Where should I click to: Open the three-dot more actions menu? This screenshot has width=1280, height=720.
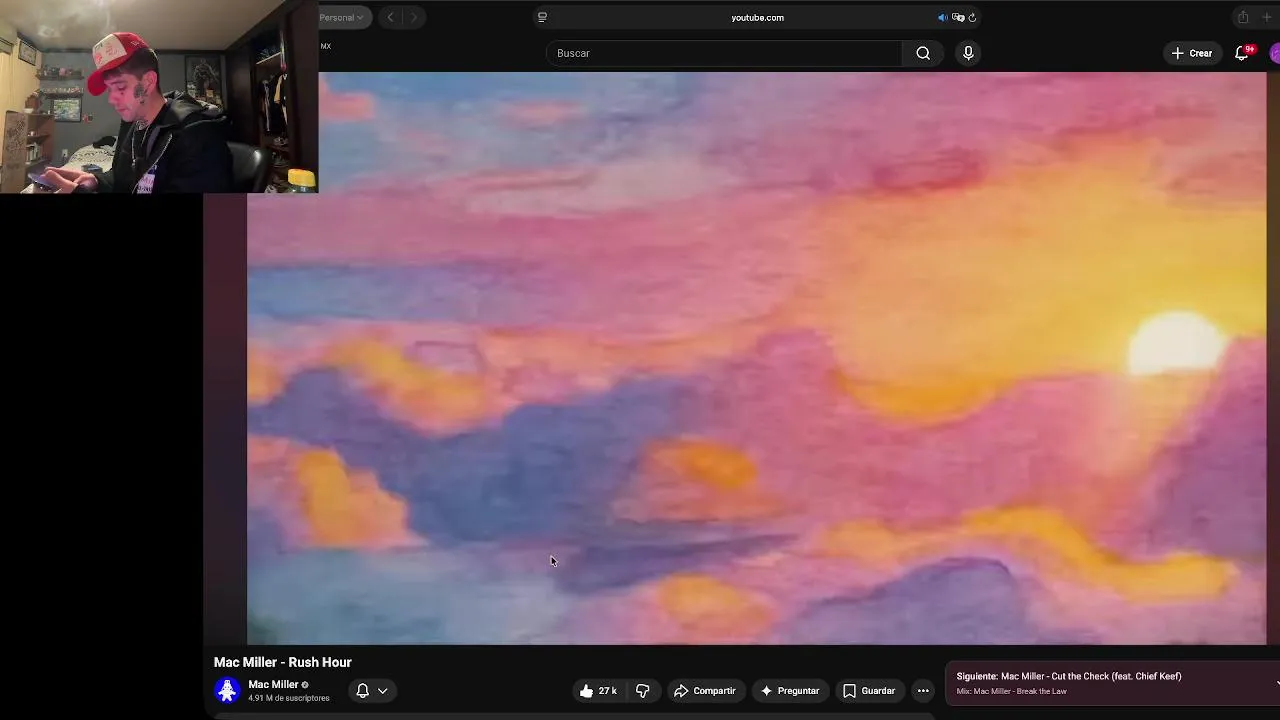(923, 690)
